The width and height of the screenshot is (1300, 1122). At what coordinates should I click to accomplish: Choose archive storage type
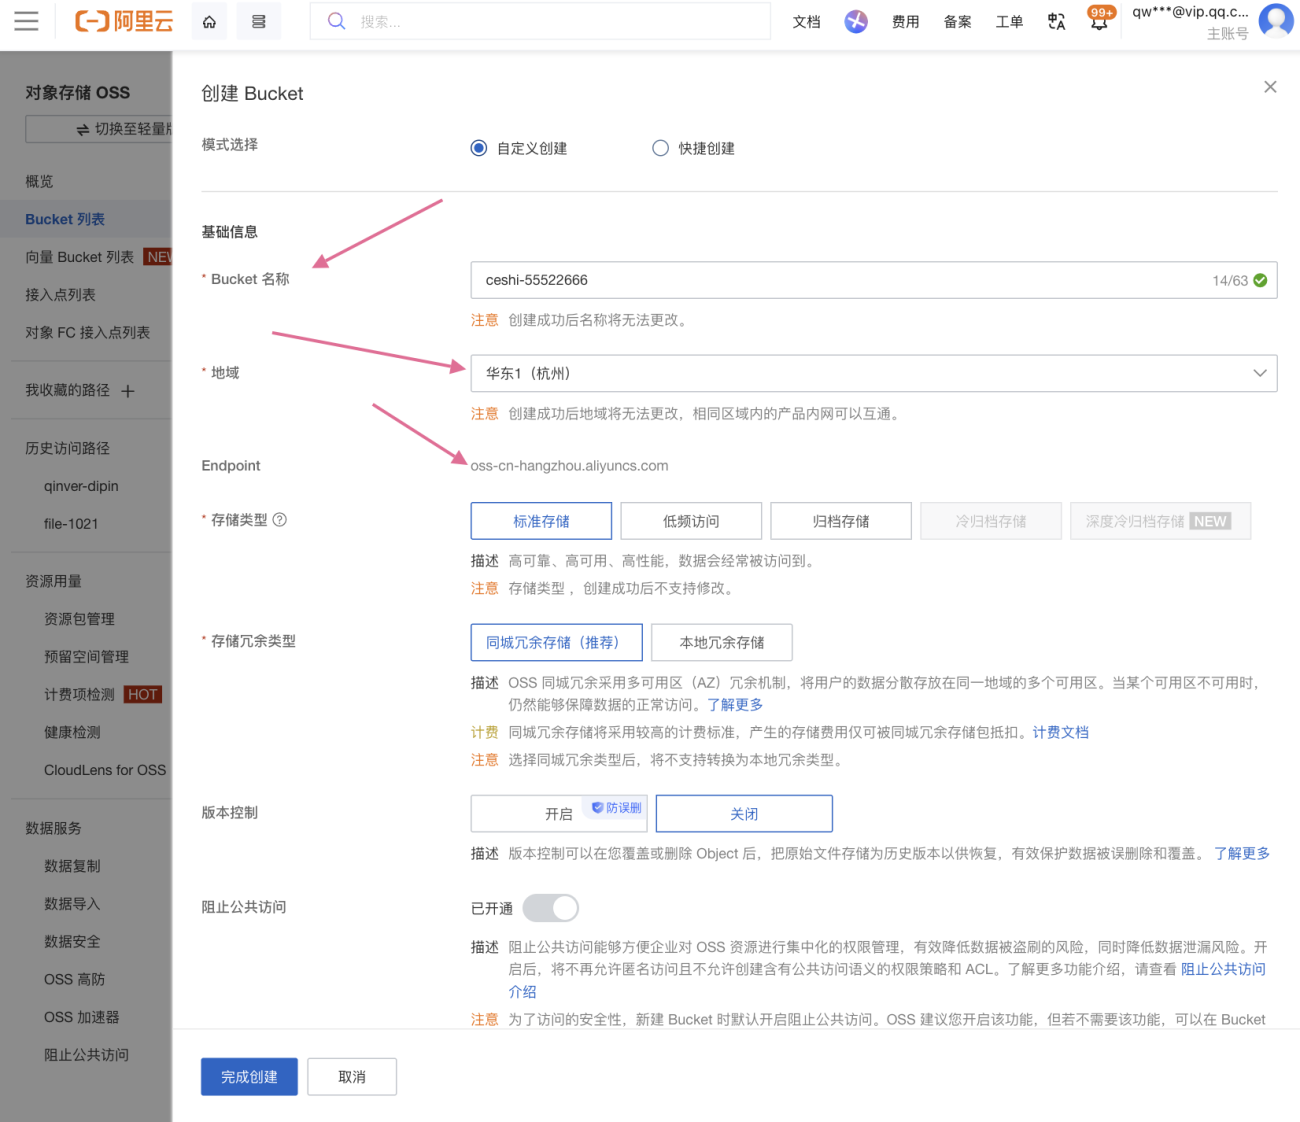click(841, 521)
